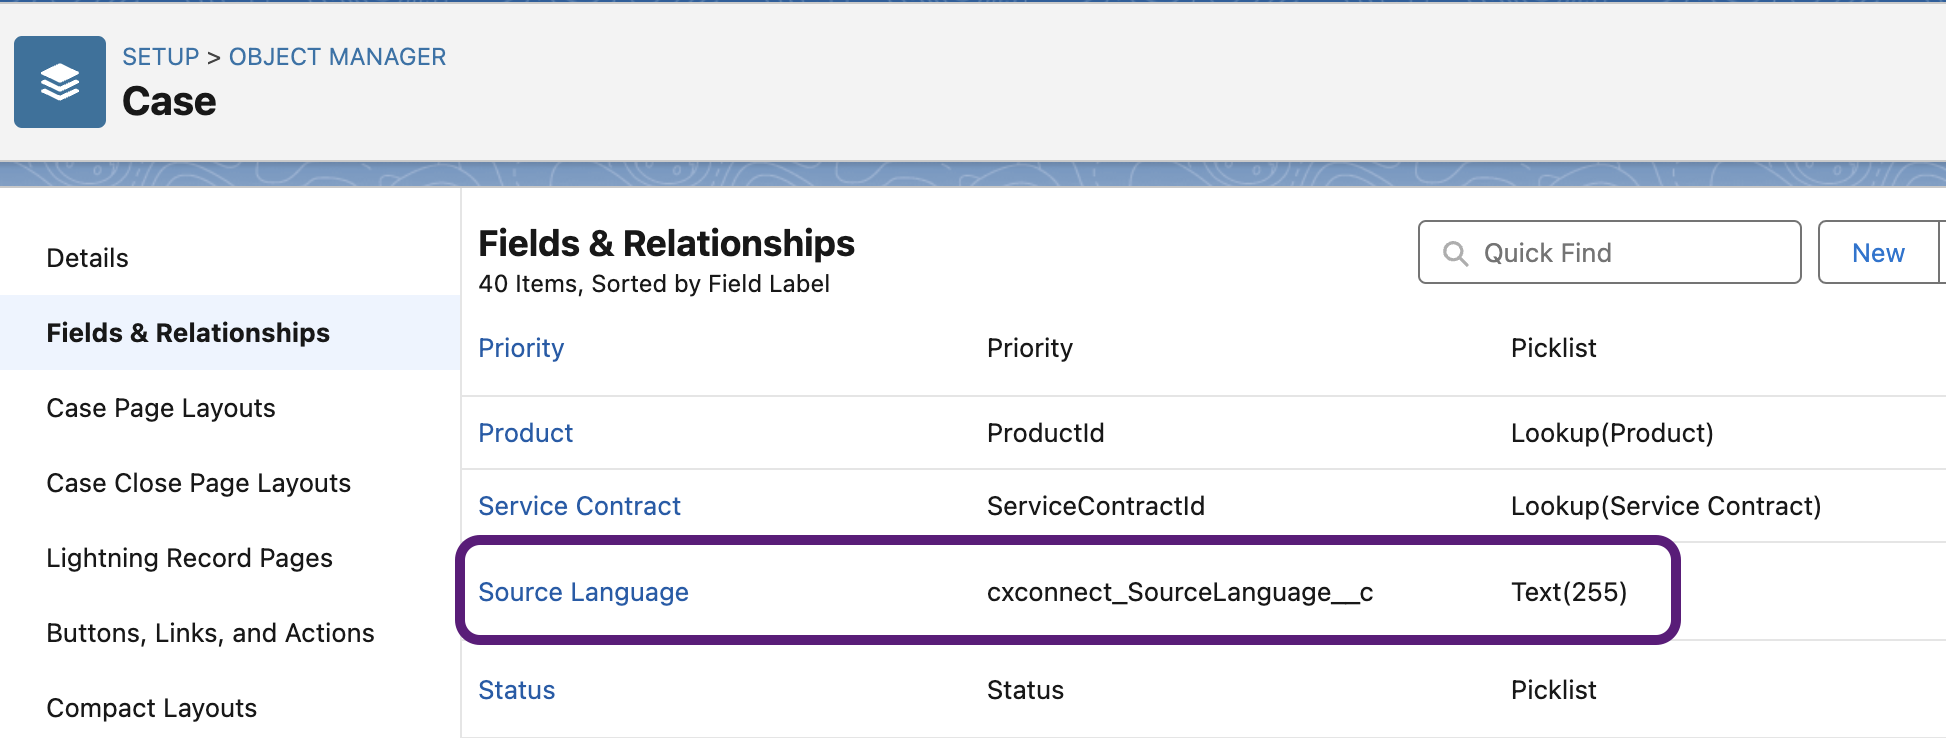Go to Case Page Layouts
This screenshot has width=1946, height=738.
pos(161,408)
